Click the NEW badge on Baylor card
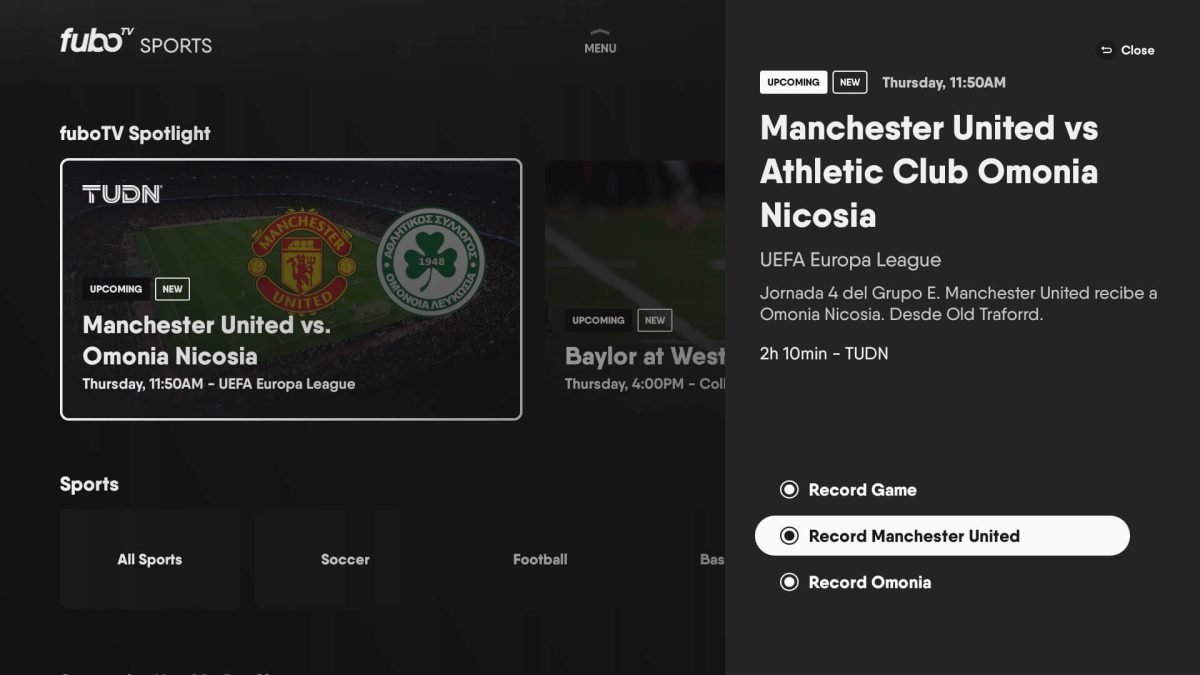 [x=655, y=320]
